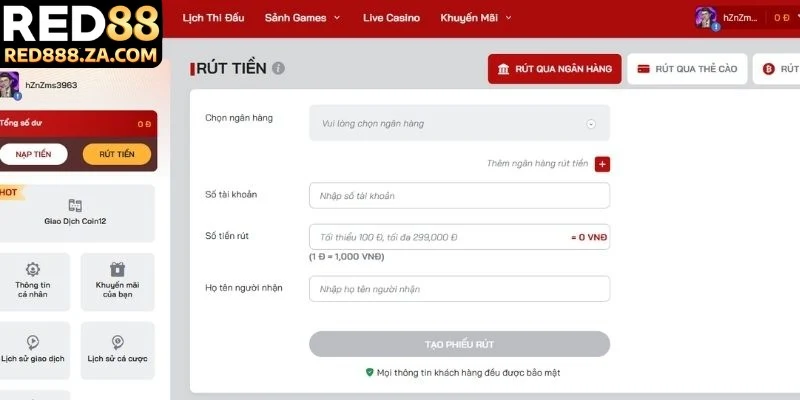Focus the Nhập số tài khoản field
The image size is (800, 400).
coord(459,195)
